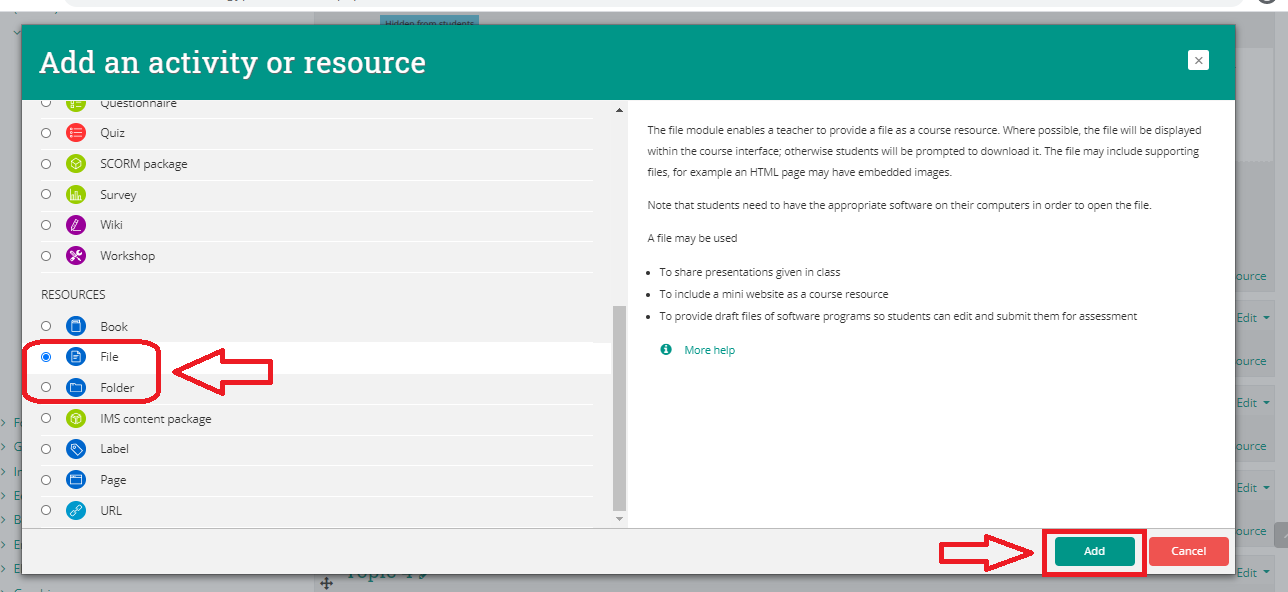The width and height of the screenshot is (1288, 592).
Task: Click the Book resource icon
Action: 76,327
